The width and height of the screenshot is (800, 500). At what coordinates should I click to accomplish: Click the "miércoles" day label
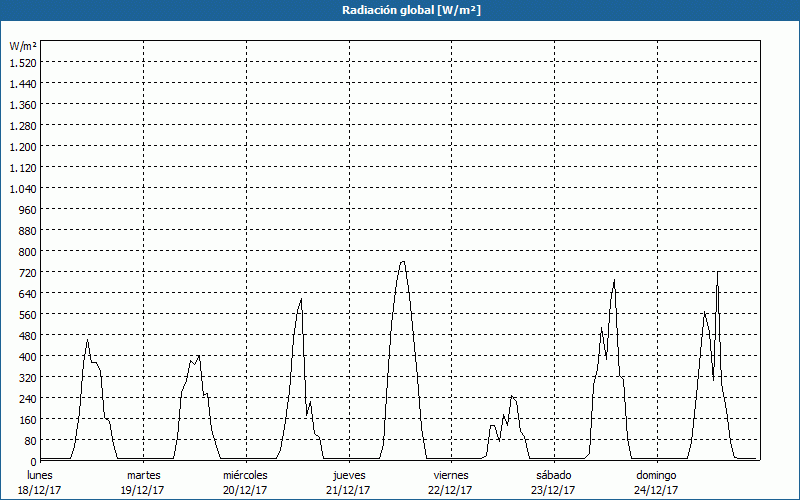245,475
